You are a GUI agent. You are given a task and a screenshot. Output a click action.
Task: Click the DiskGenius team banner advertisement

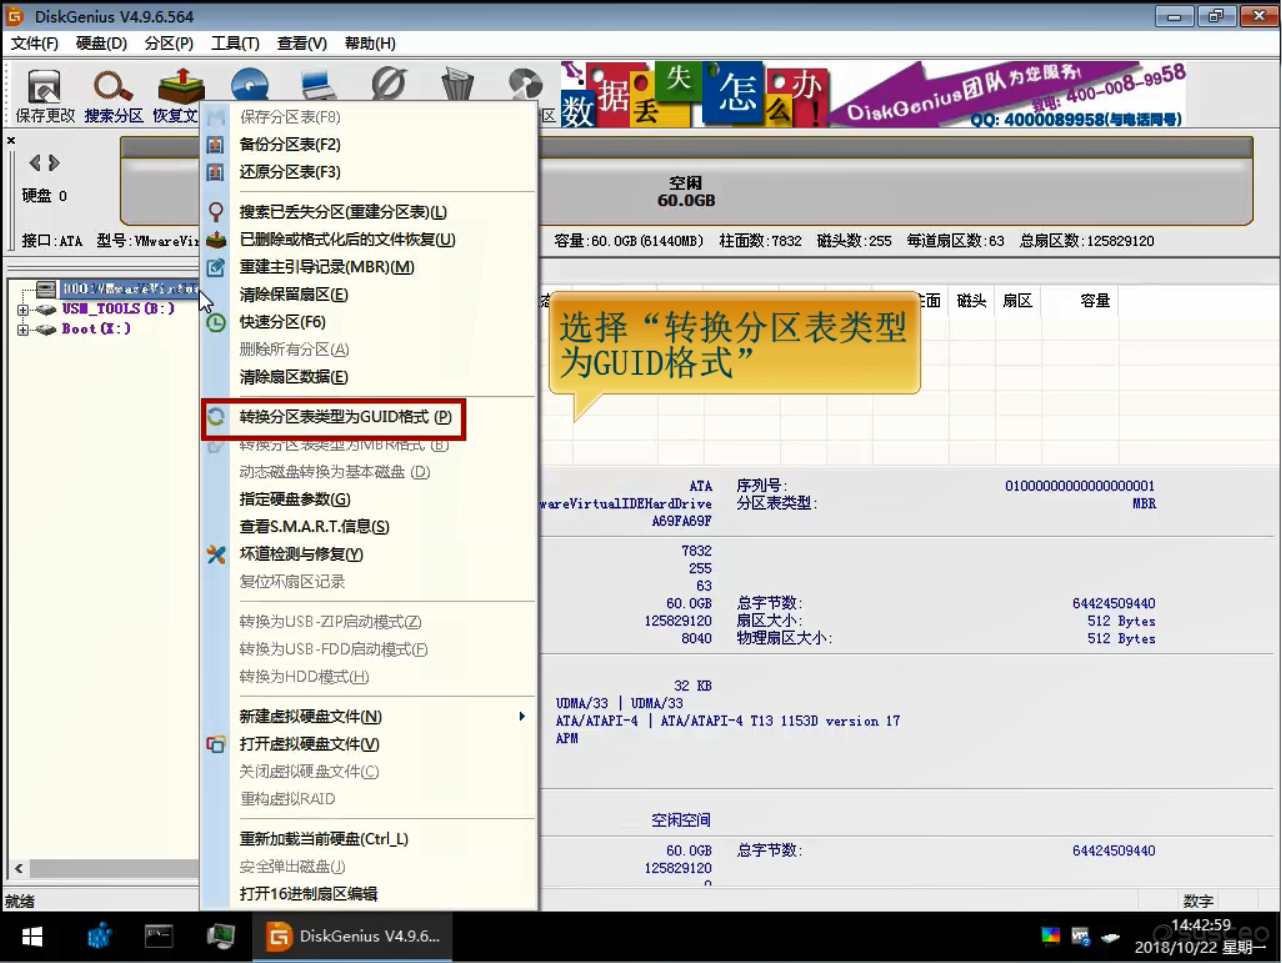(x=1009, y=94)
